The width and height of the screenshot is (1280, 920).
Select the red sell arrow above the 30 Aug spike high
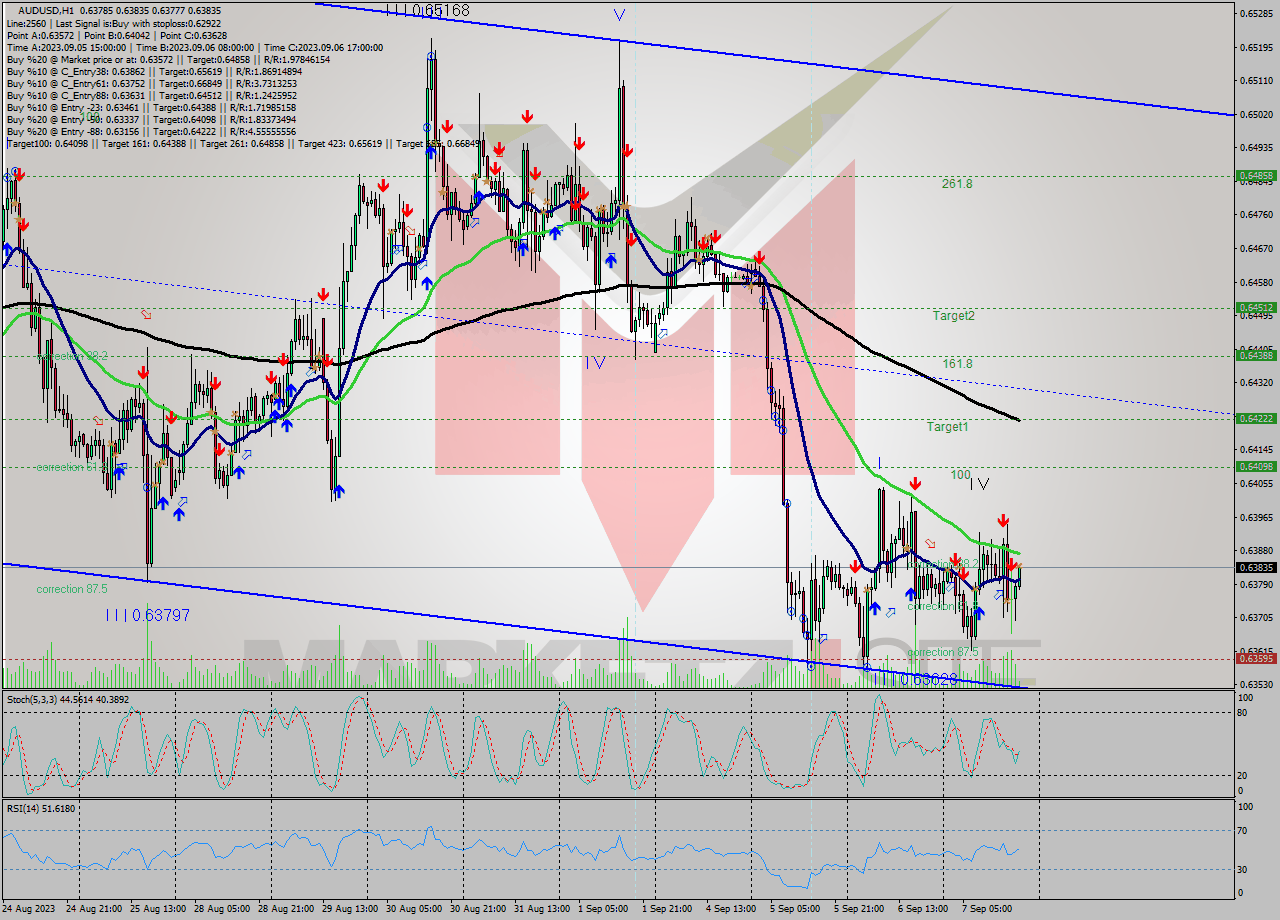(x=448, y=128)
